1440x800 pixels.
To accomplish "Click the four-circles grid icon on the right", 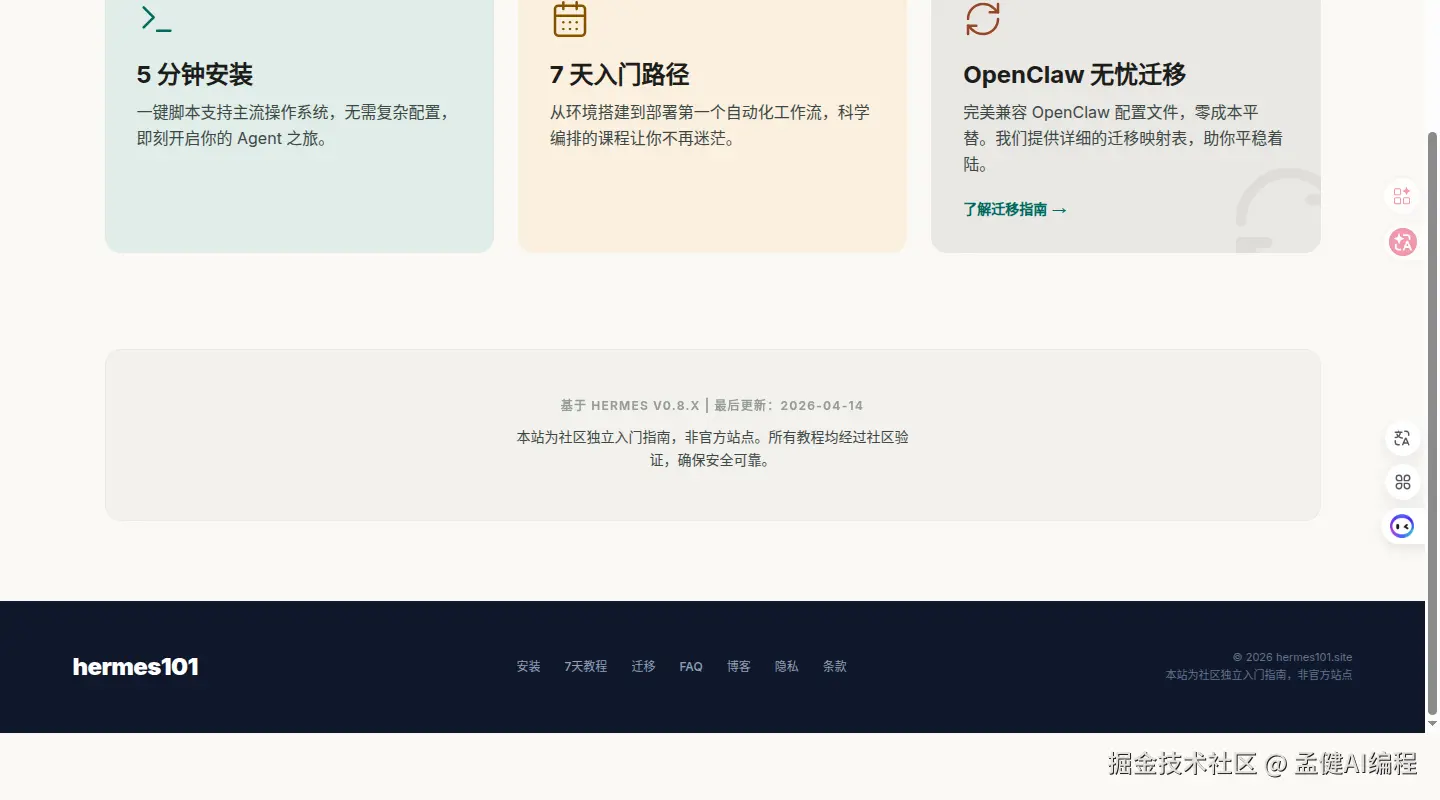I will point(1401,482).
